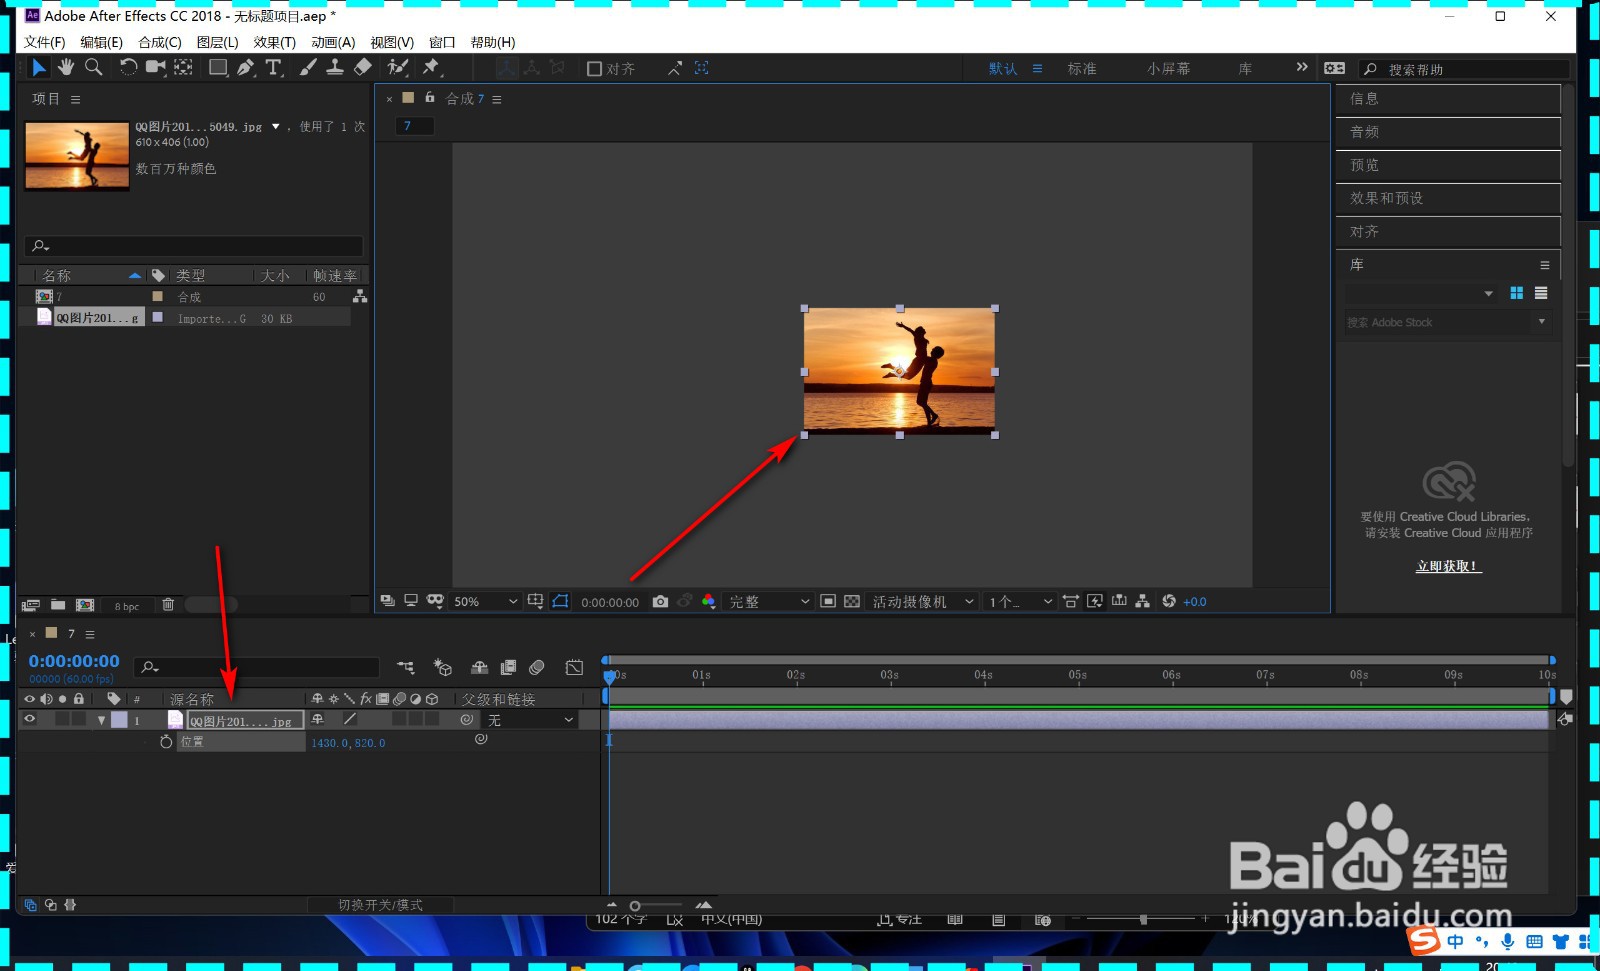Screen dimensions: 1600x971
Task: Select the sunset image thumbnail in Project panel
Action: [x=77, y=155]
